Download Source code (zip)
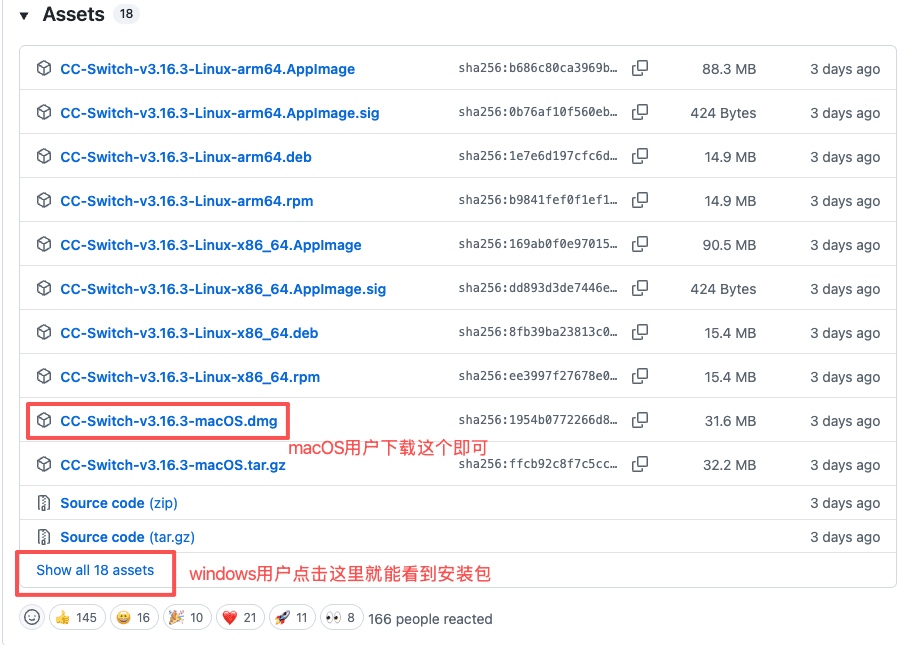This screenshot has height=645, width=911. tap(119, 503)
